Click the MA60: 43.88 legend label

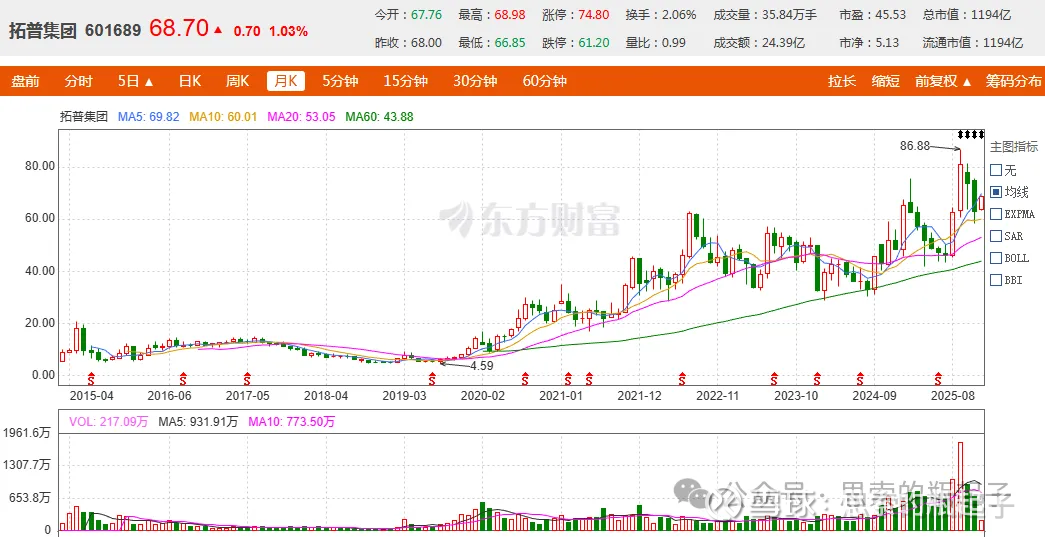(x=379, y=117)
